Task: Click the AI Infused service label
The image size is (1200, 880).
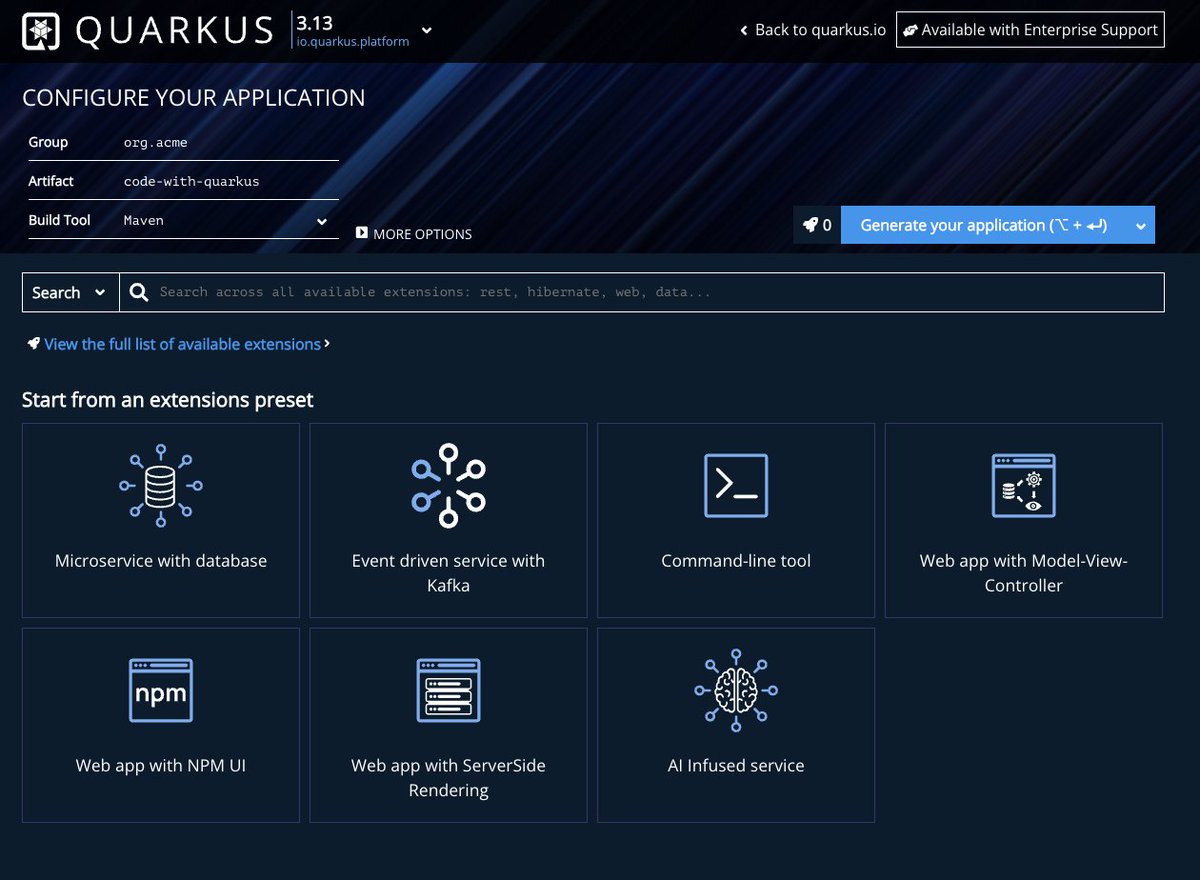Action: (x=736, y=766)
